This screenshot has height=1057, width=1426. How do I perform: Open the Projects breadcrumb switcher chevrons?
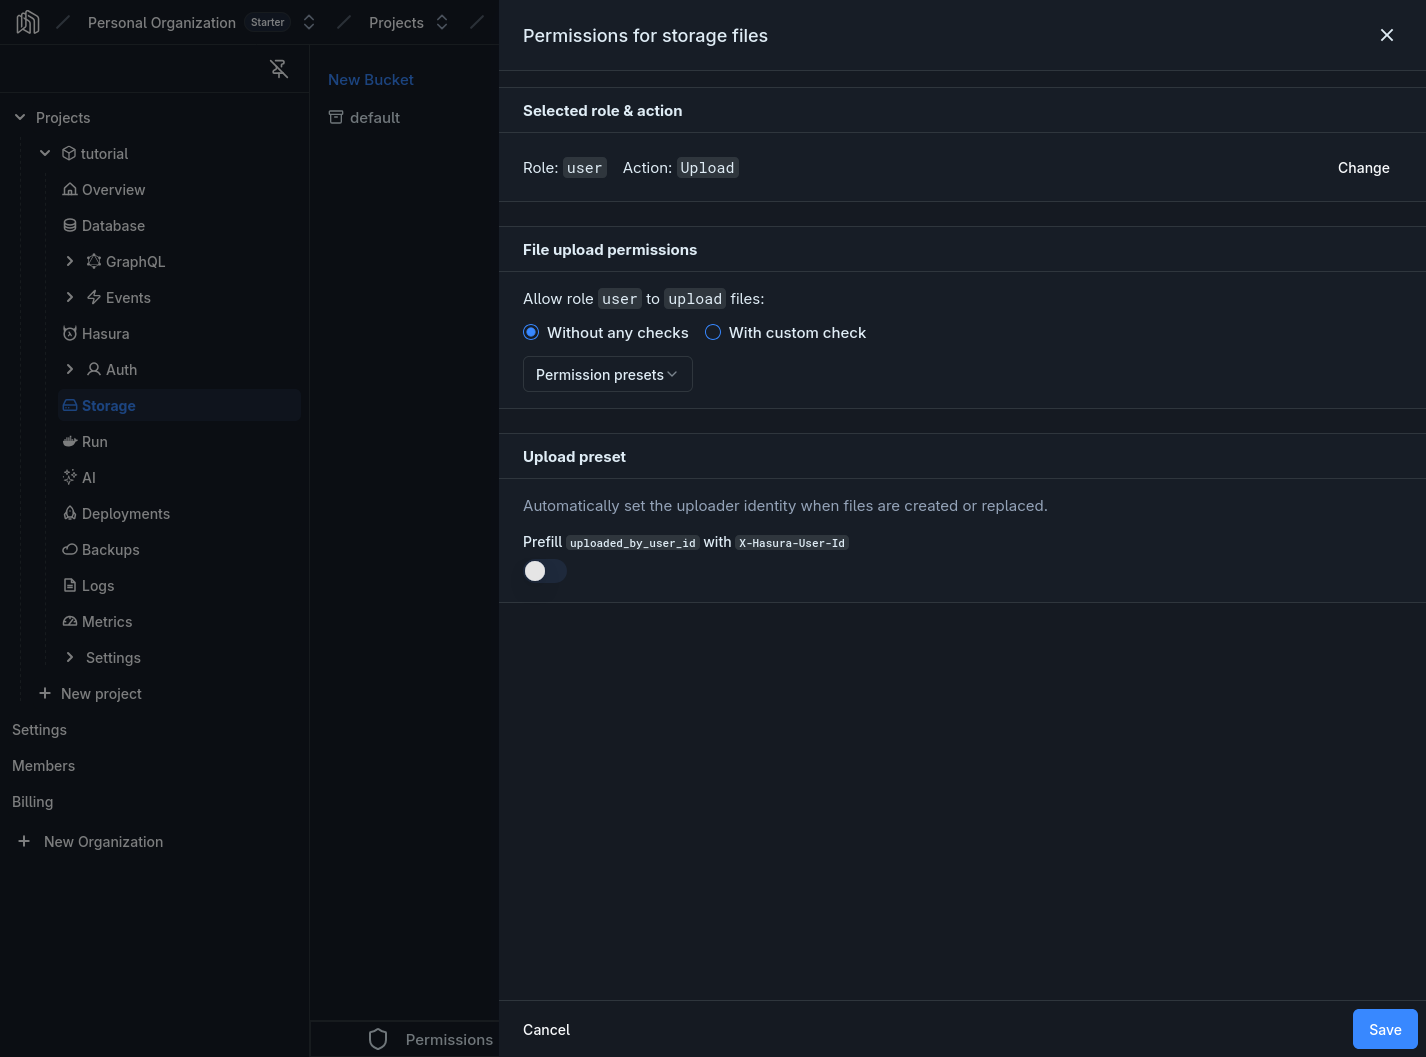[442, 22]
